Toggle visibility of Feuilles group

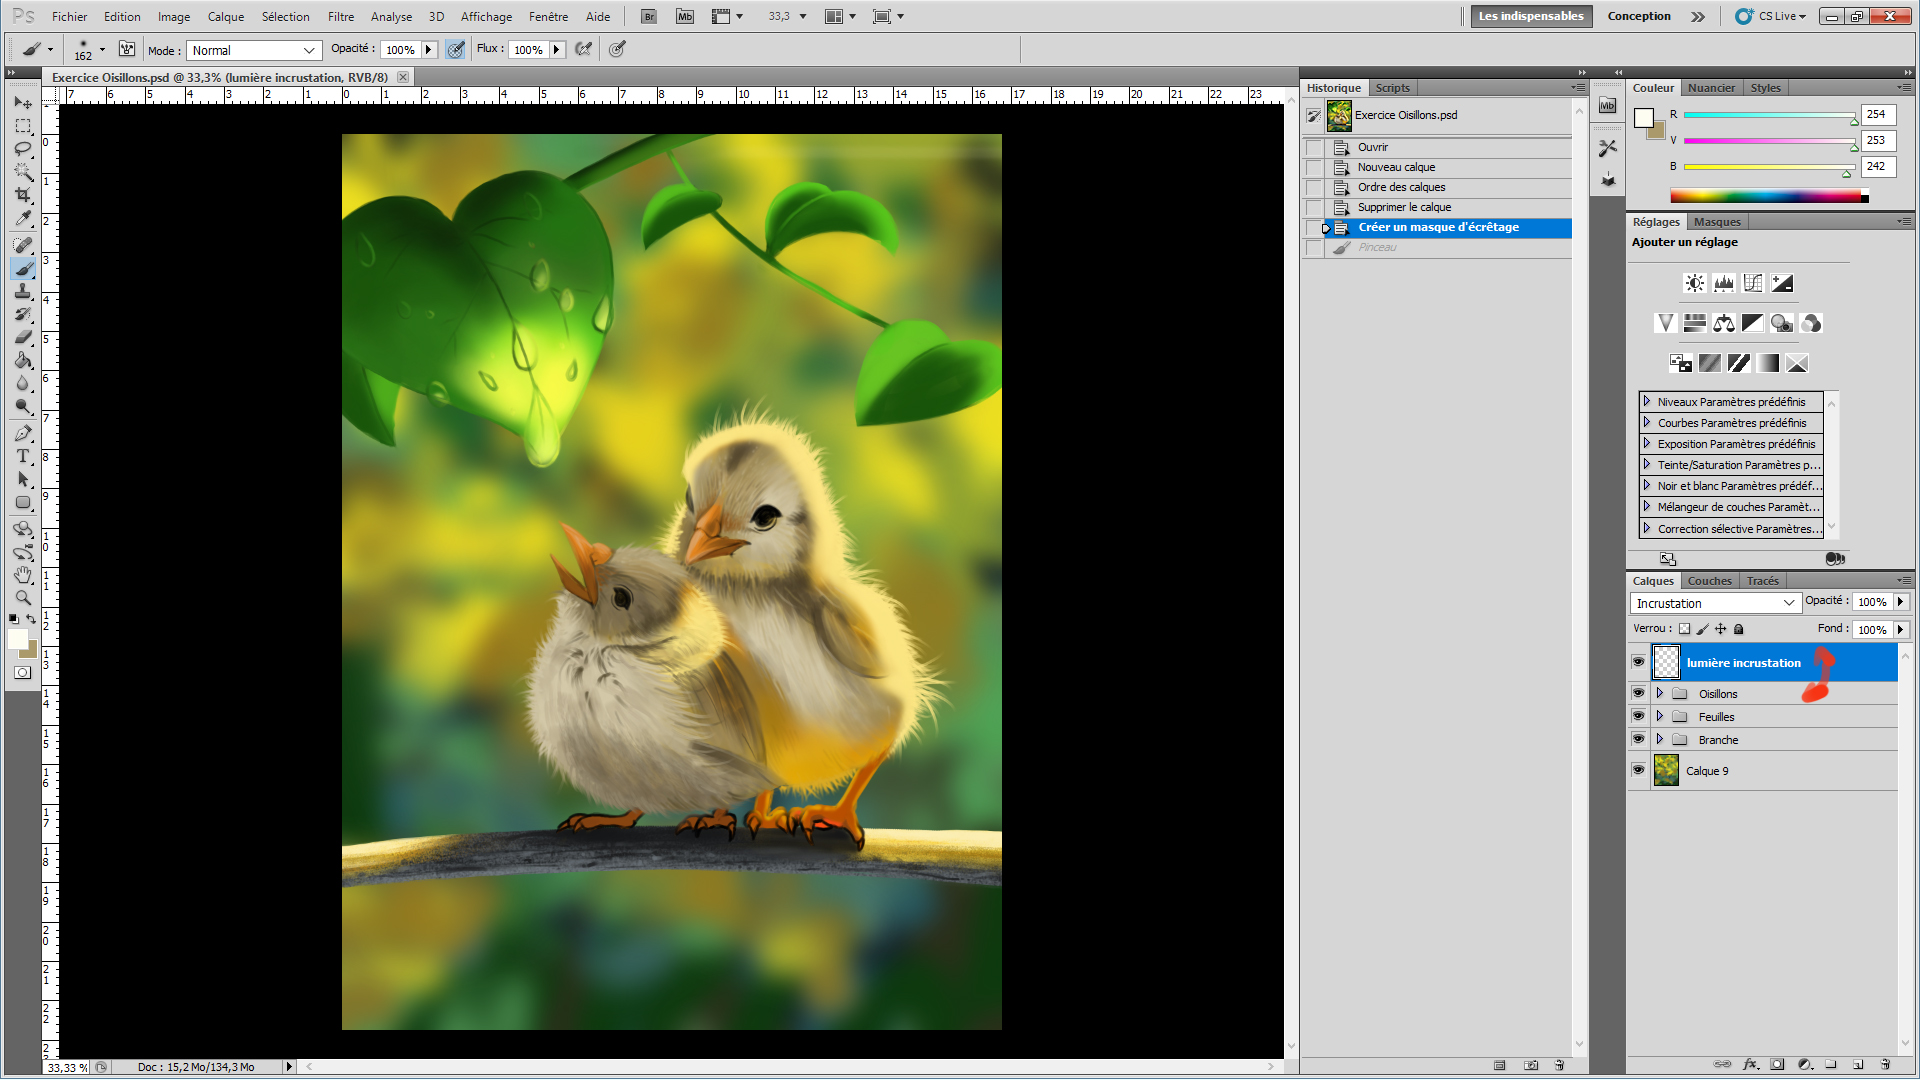(1638, 716)
